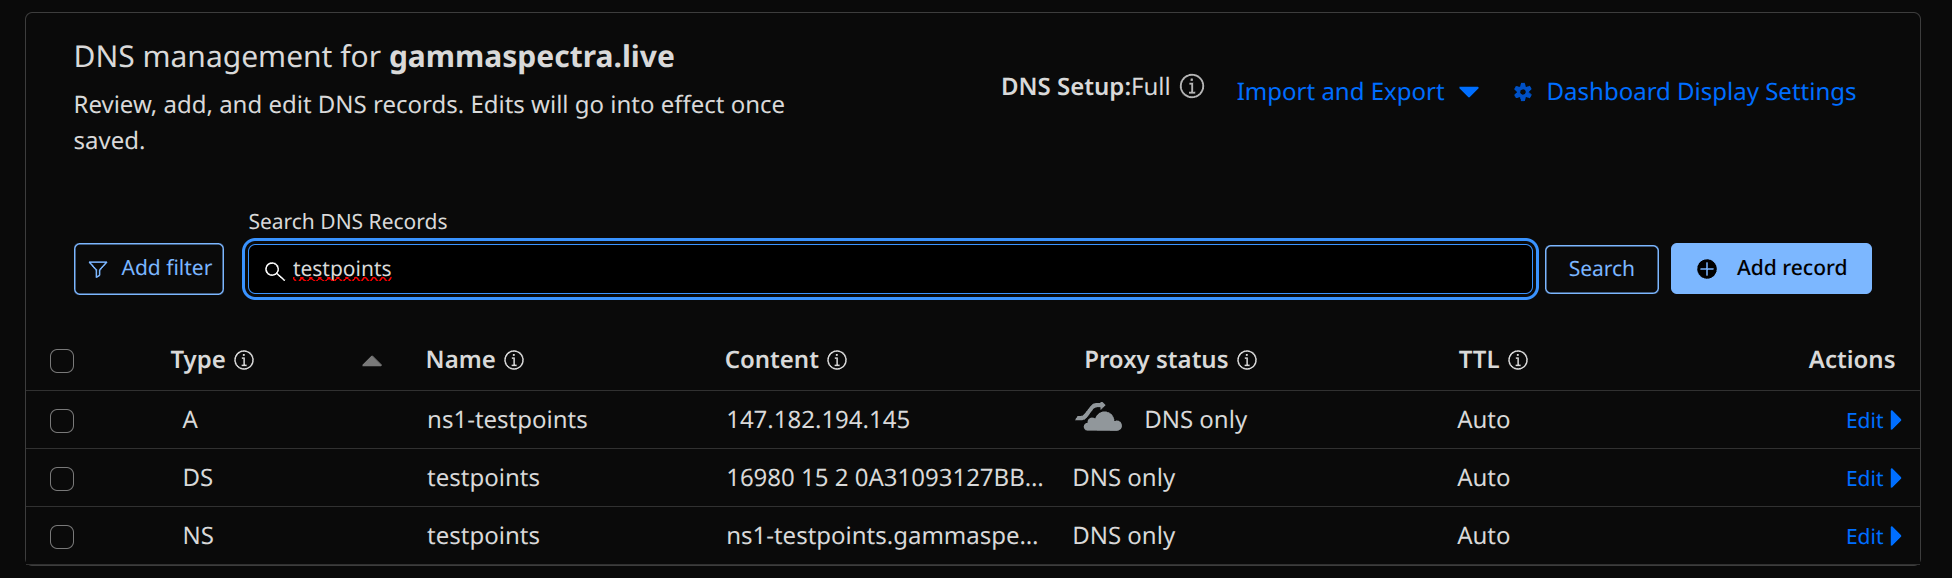1952x578 pixels.
Task: Check the ns1-testpoints A record checkbox
Action: click(x=62, y=421)
